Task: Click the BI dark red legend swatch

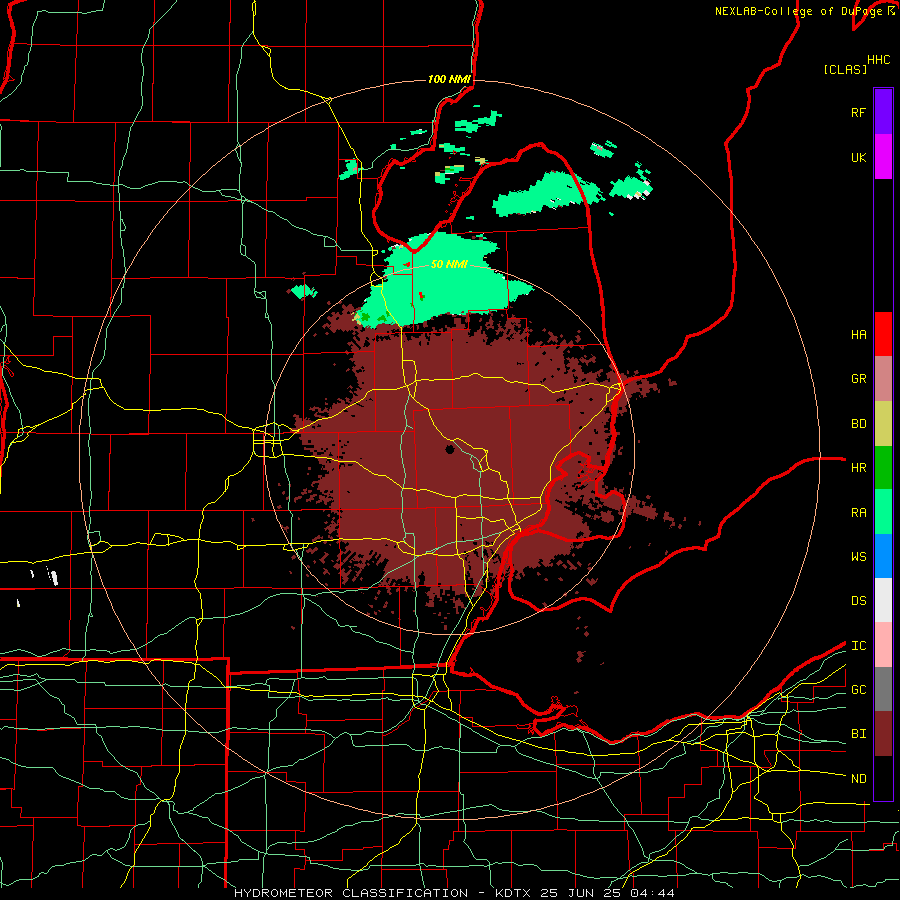Action: pos(883,734)
